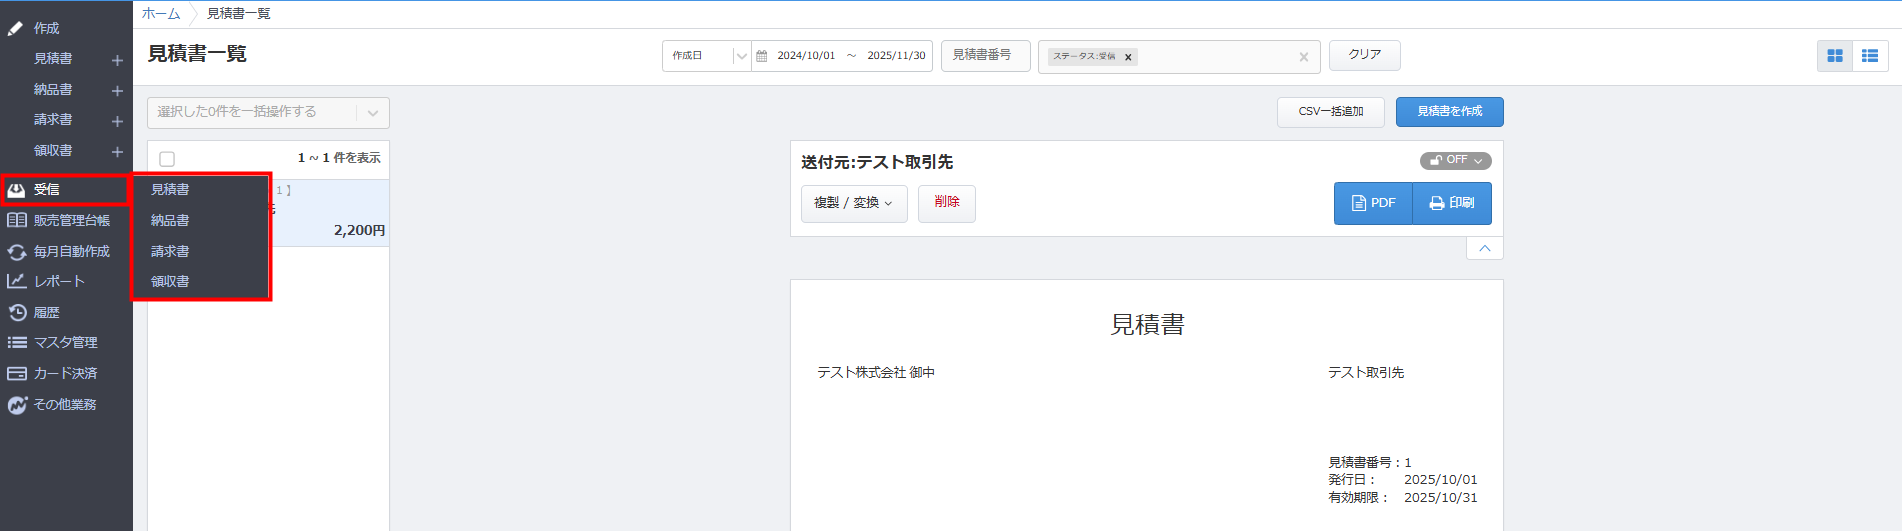Open レポート in the sidebar
Viewport: 1902px width, 531px height.
tap(58, 282)
